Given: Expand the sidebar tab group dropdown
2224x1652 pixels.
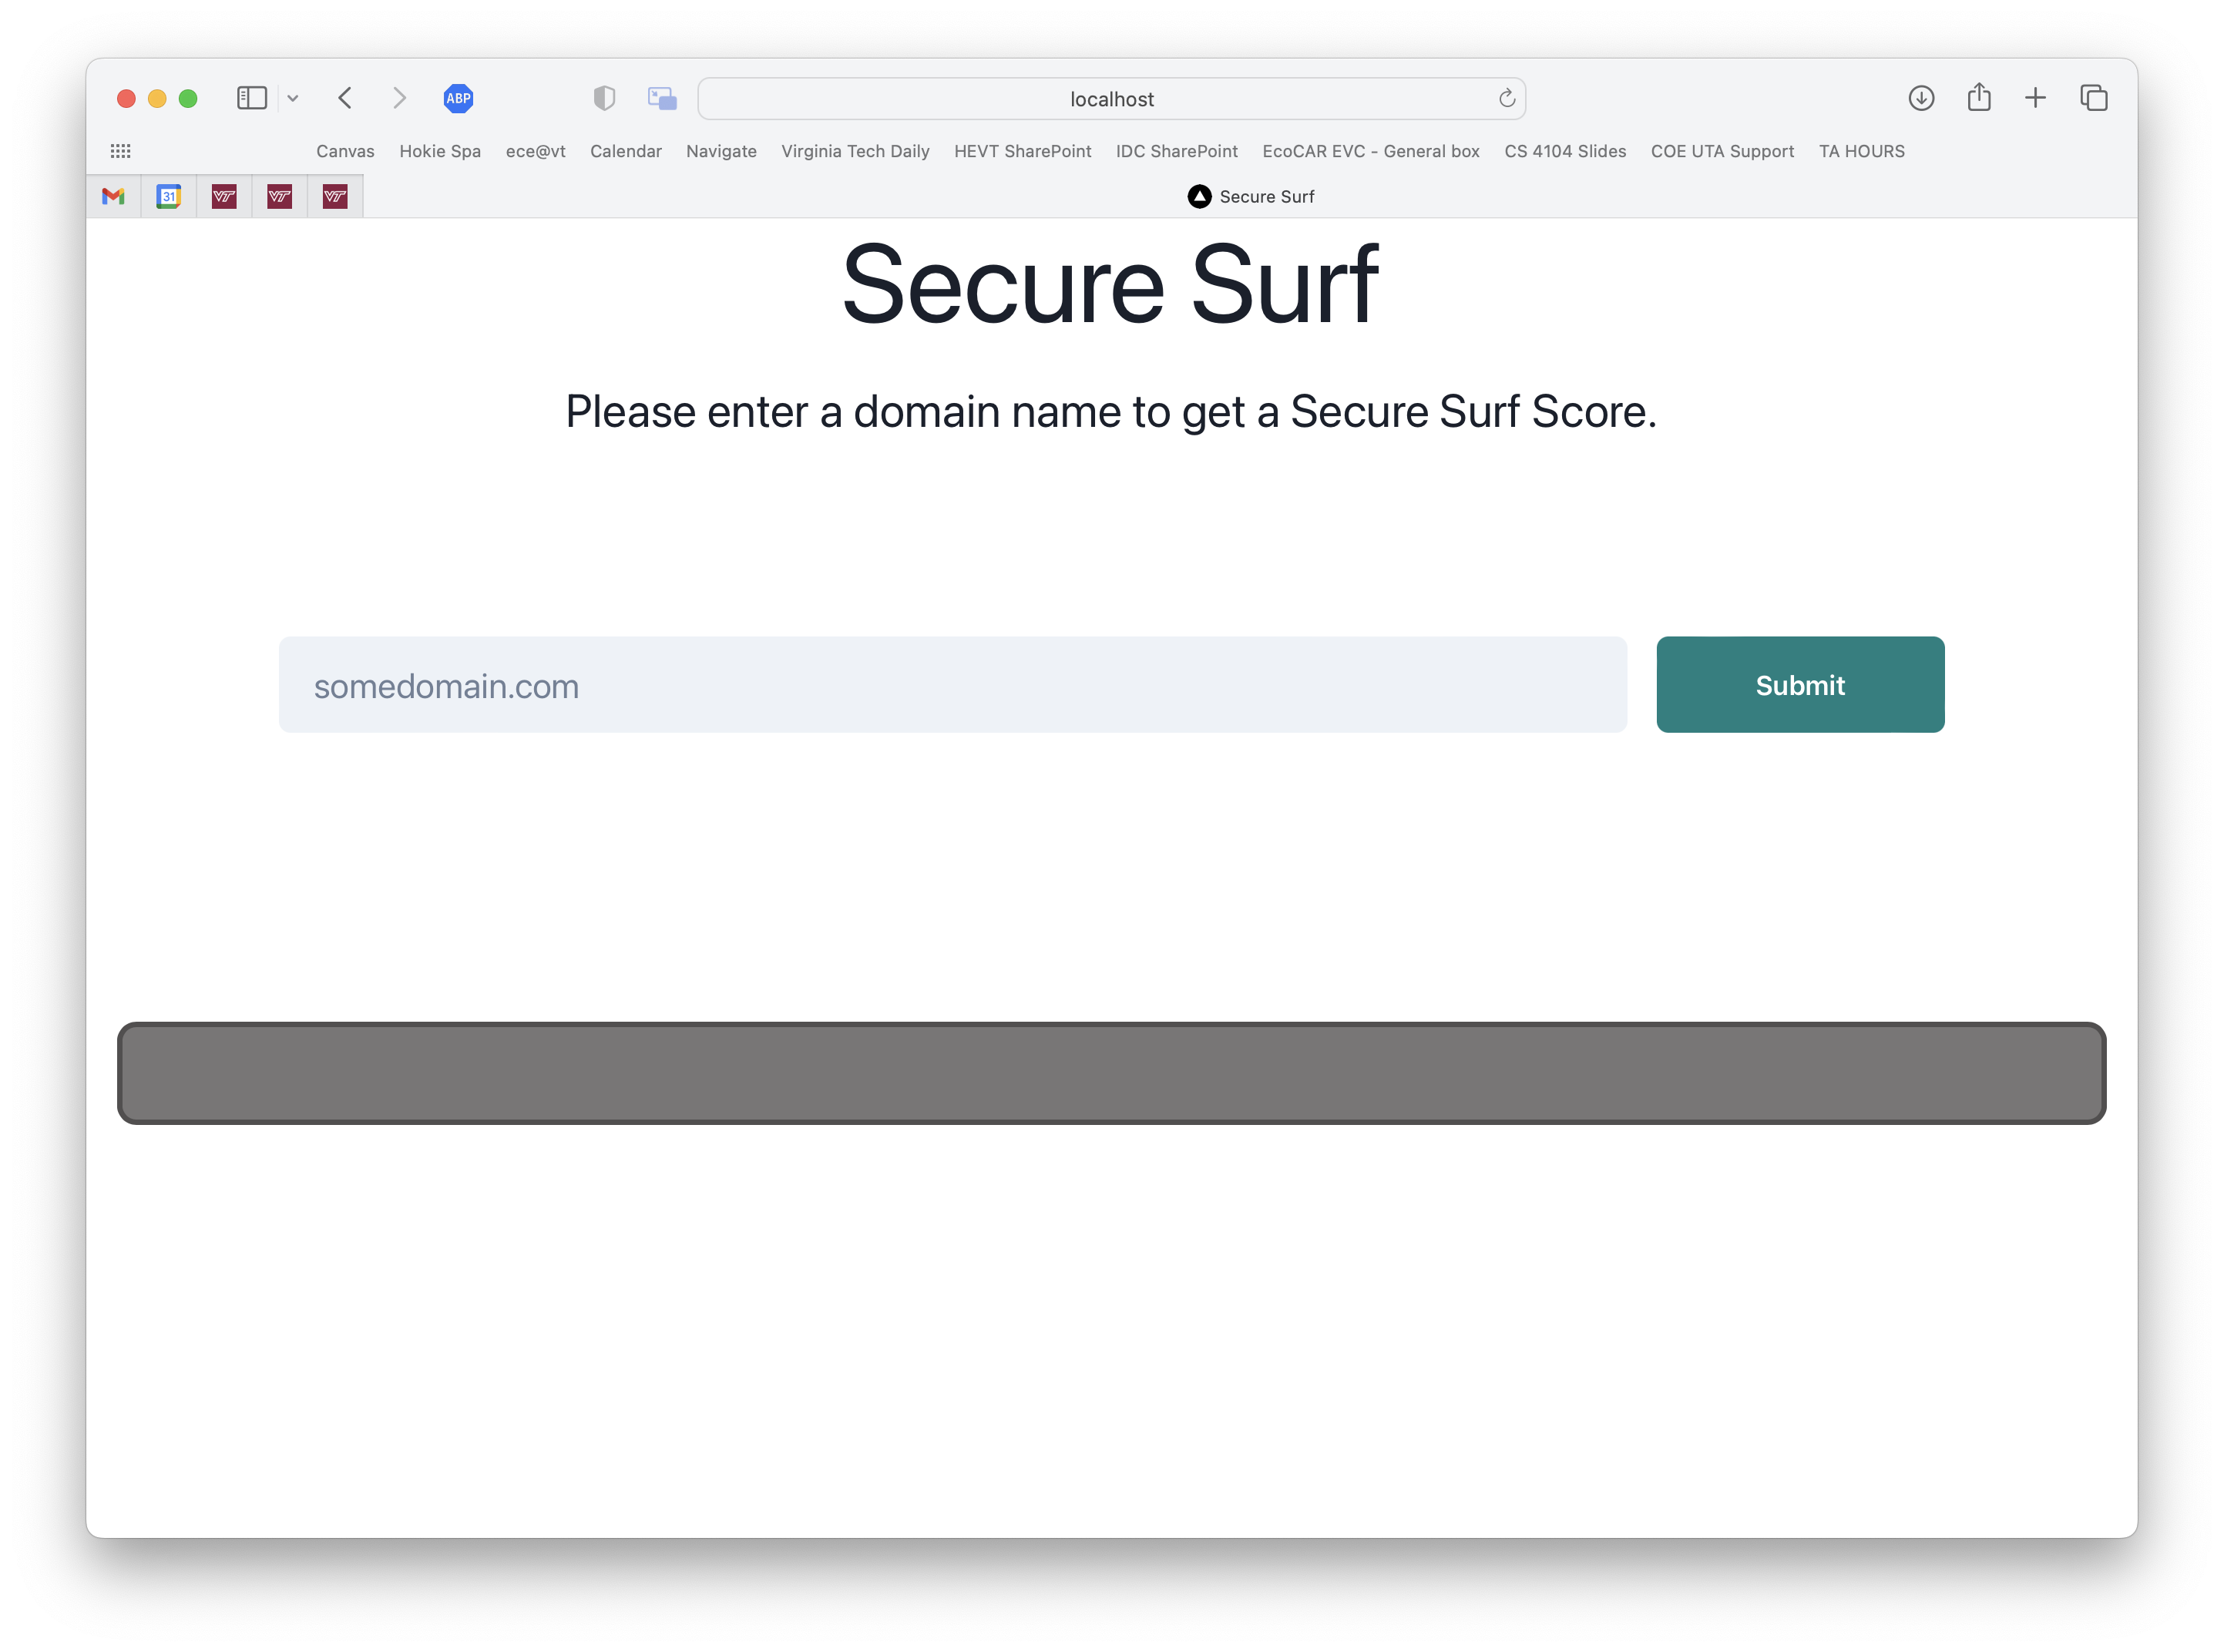Looking at the screenshot, I should pos(293,98).
